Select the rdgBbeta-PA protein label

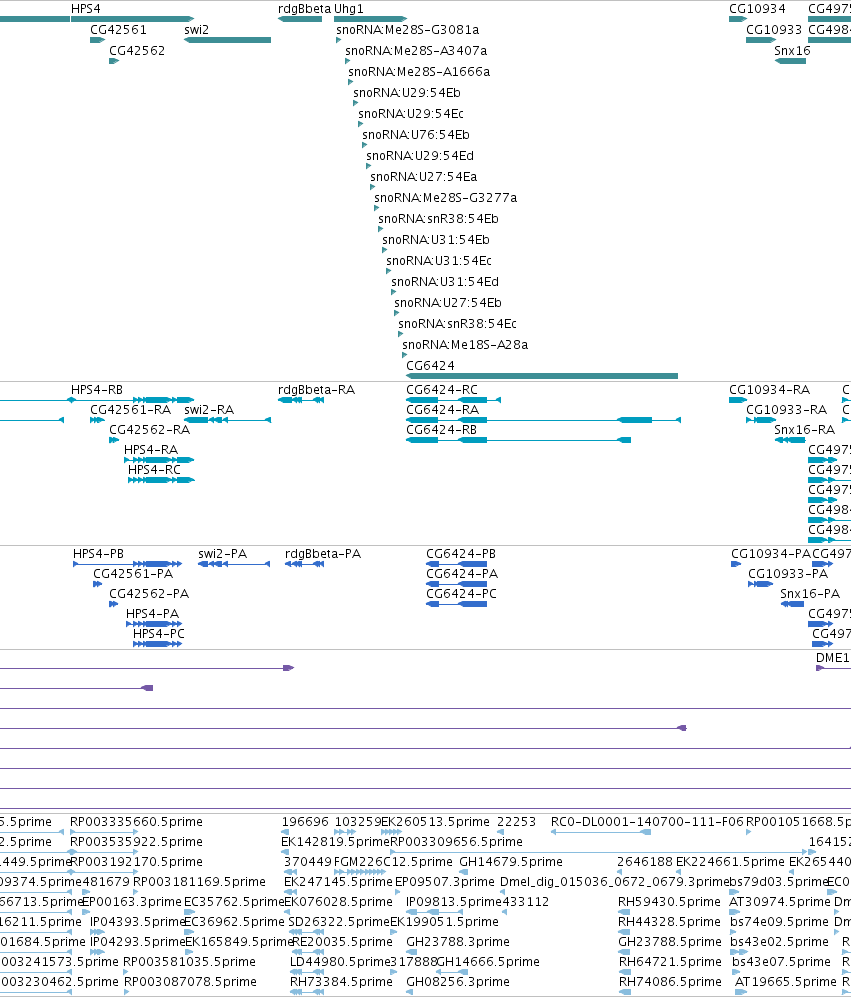[323, 554]
